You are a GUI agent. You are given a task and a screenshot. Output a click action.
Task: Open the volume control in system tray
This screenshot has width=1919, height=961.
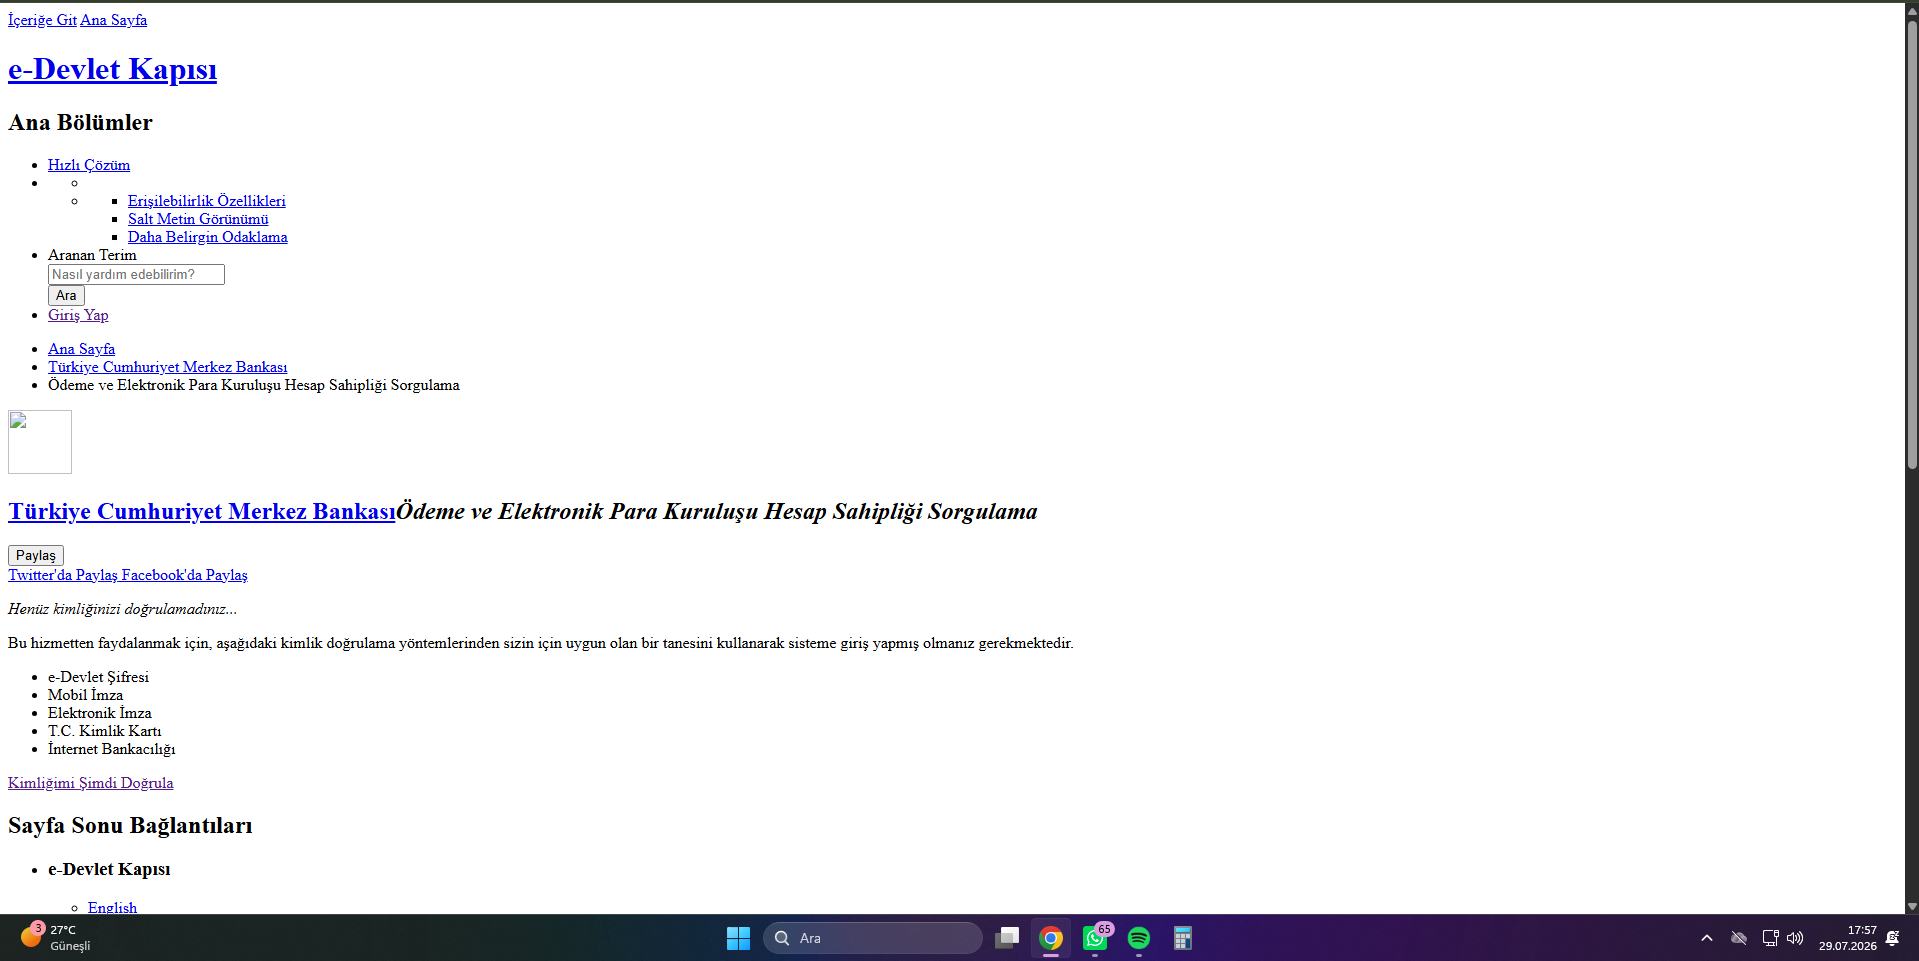[1795, 938]
